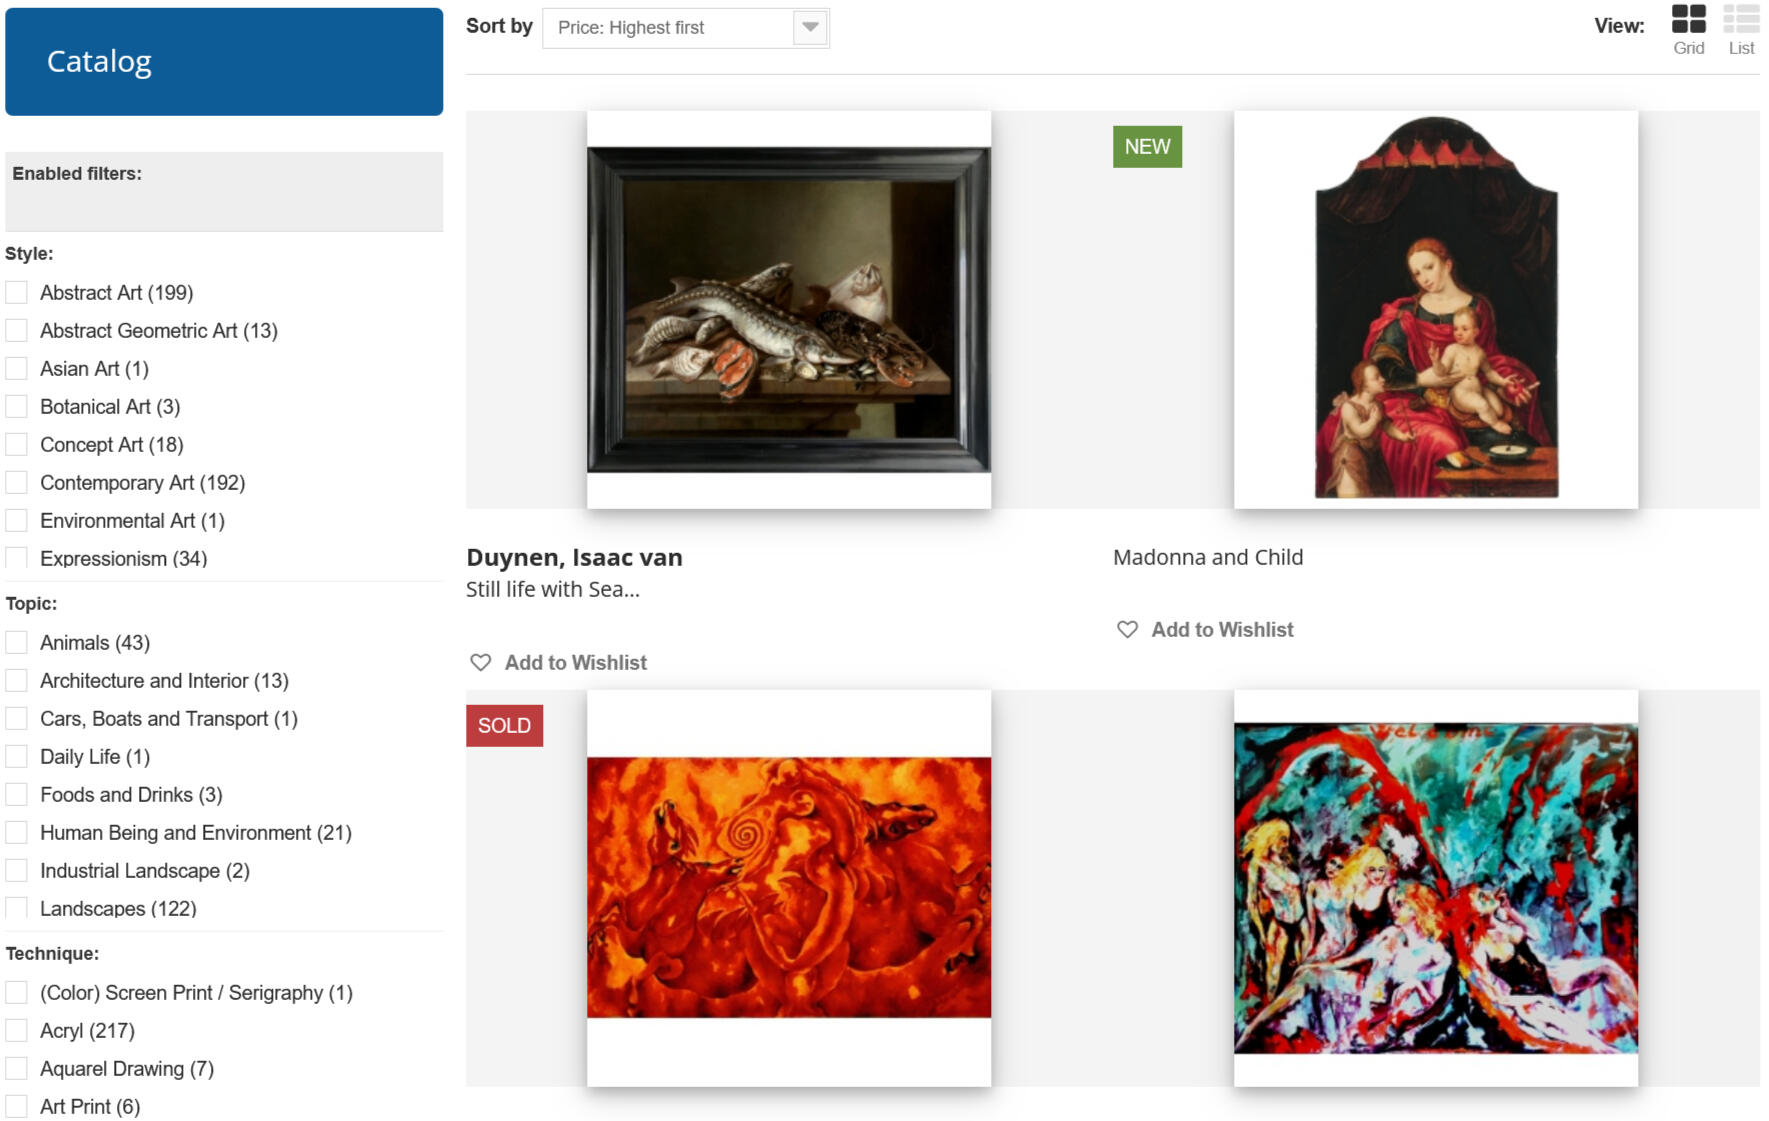Click heart icon under Madonna and Child

coord(1127,629)
